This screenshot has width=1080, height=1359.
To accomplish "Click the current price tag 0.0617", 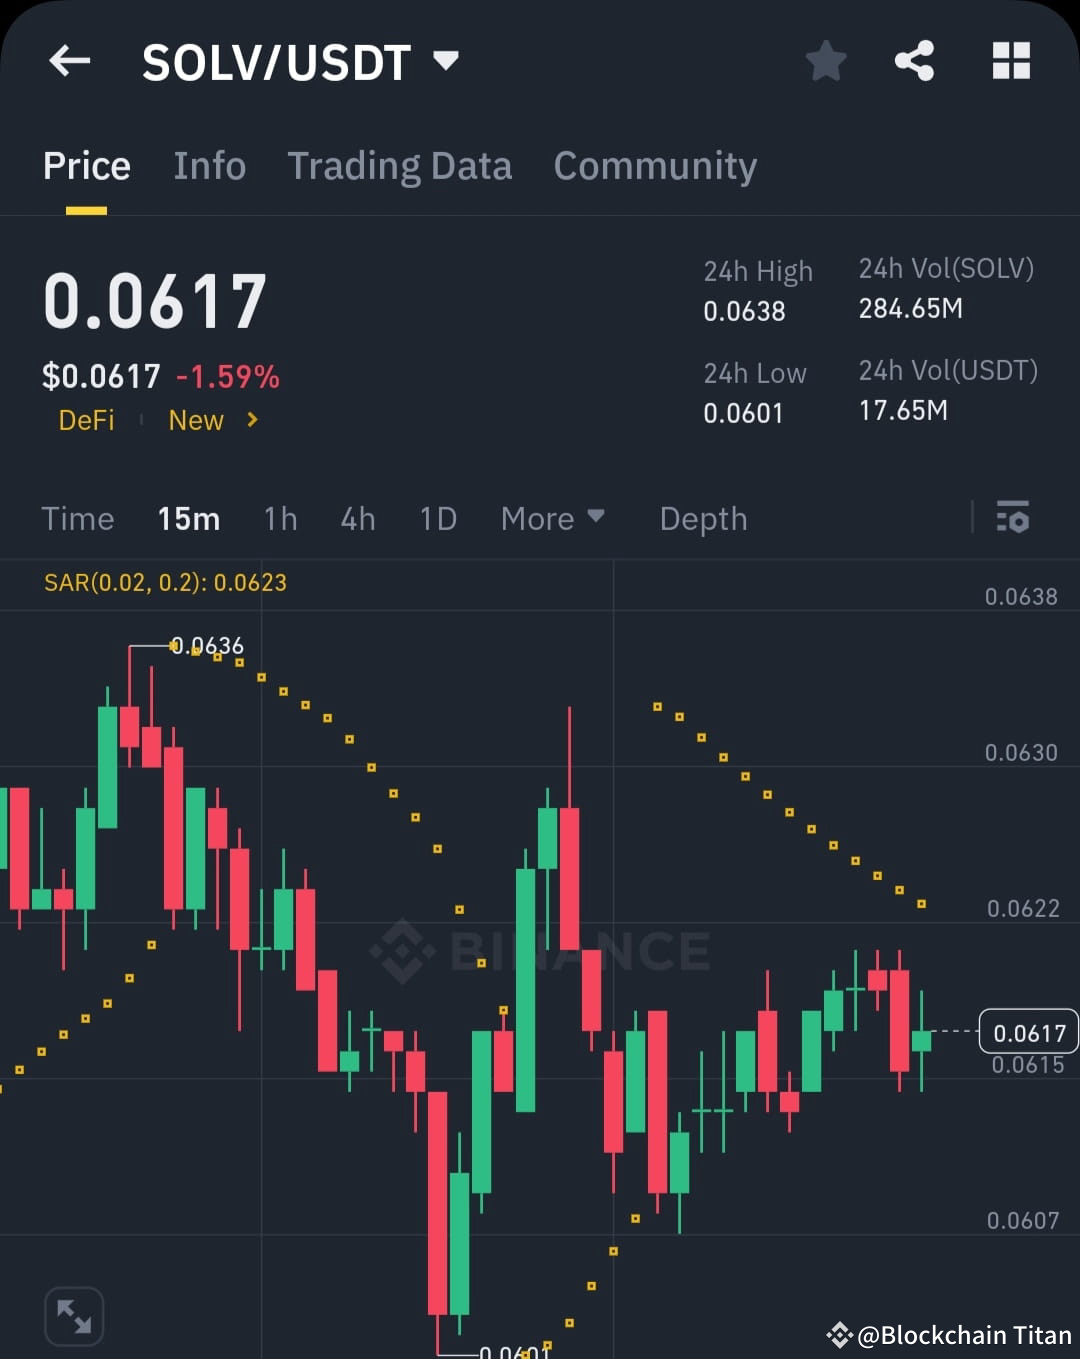I will click(1028, 1032).
